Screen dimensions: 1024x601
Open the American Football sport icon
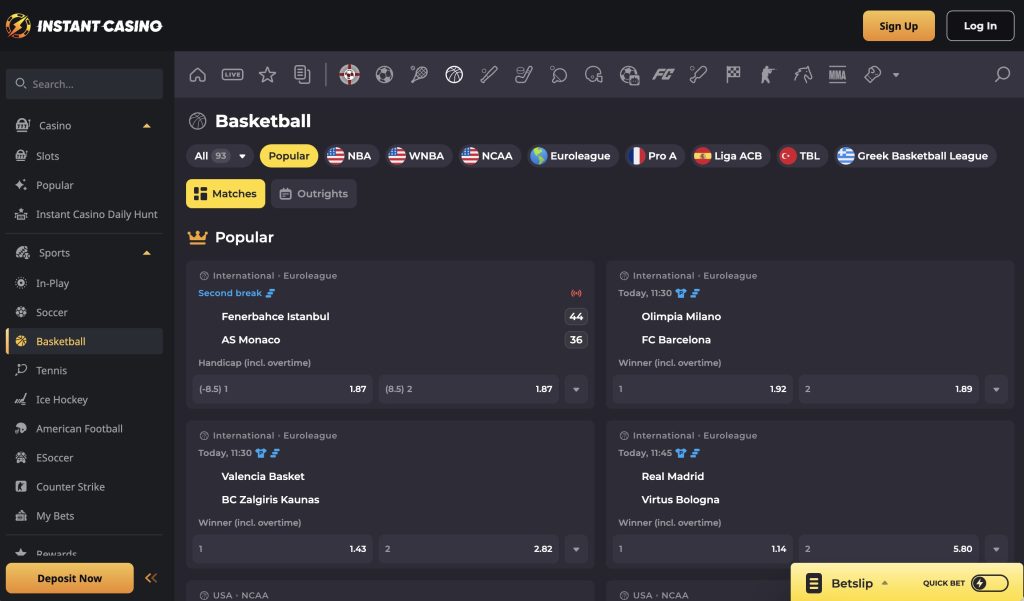pos(594,74)
